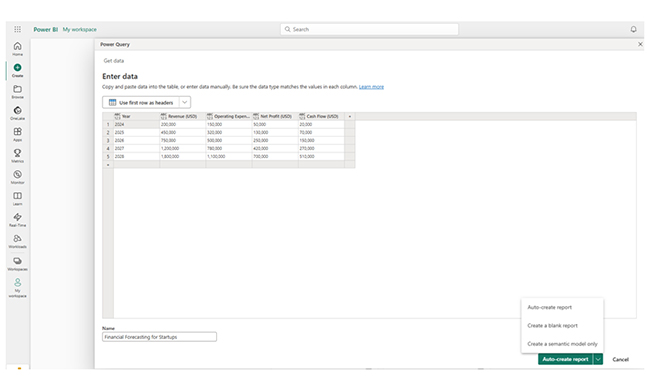Open Apps in the sidebar
650x389 pixels.
(x=17, y=134)
